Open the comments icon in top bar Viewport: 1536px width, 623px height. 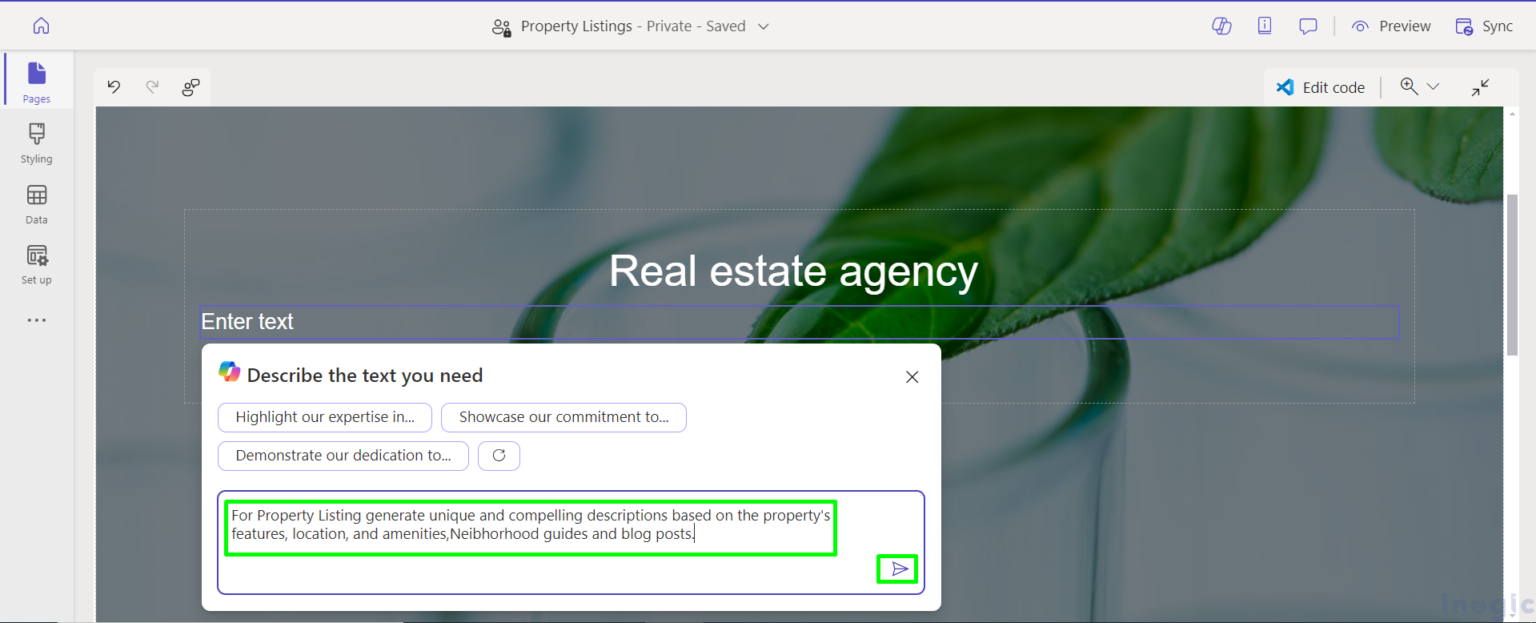(x=1308, y=26)
